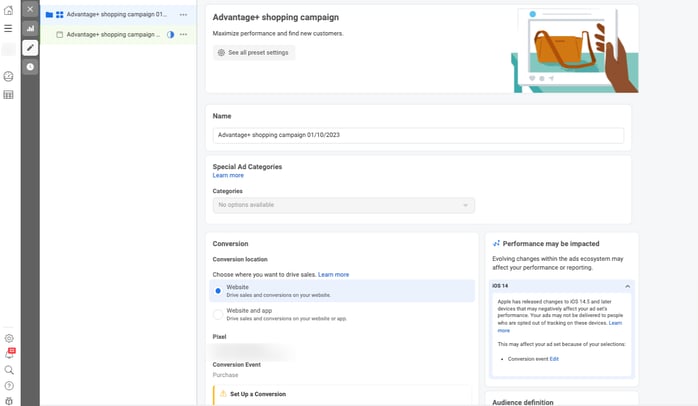The image size is (698, 406).
Task: Click Set Up a Conversion
Action: pyautogui.click(x=258, y=394)
